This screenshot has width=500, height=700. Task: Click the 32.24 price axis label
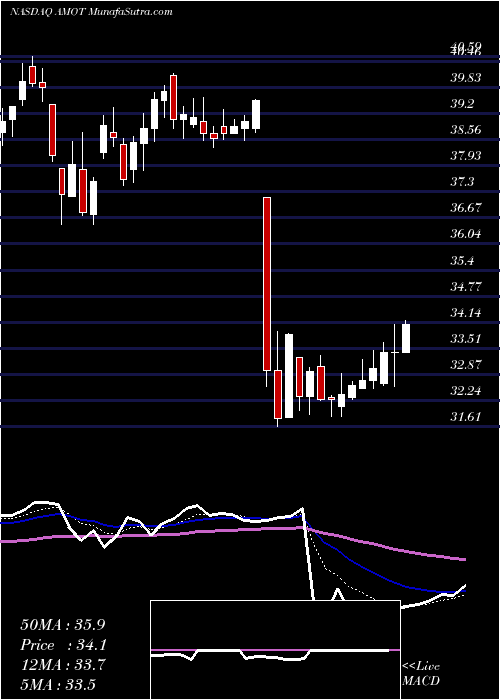(466, 391)
